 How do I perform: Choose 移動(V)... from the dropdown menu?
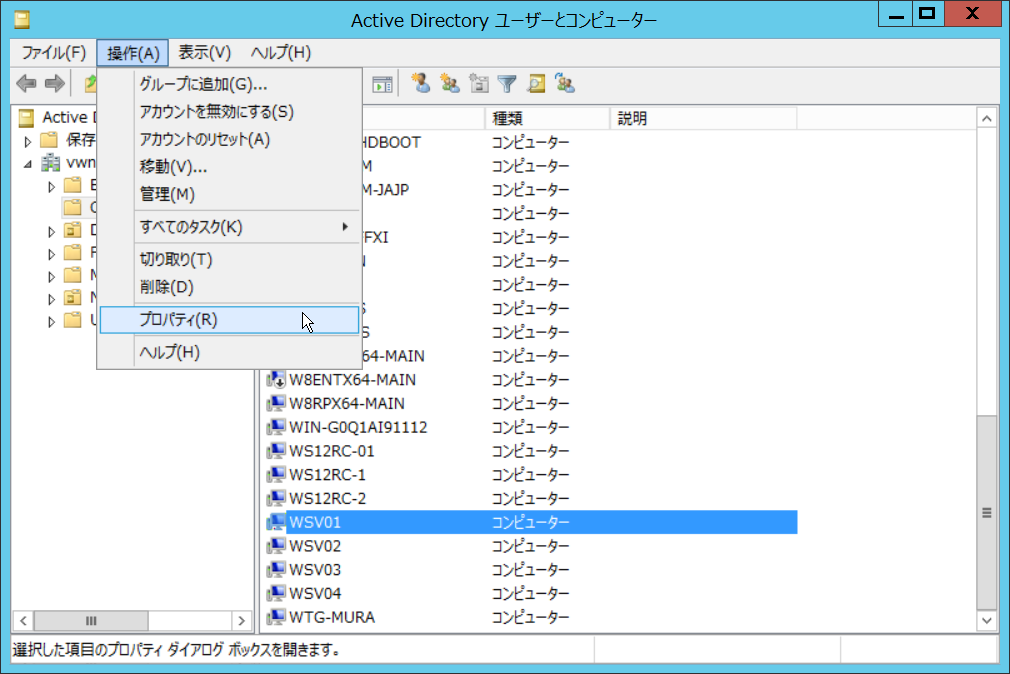pyautogui.click(x=229, y=168)
